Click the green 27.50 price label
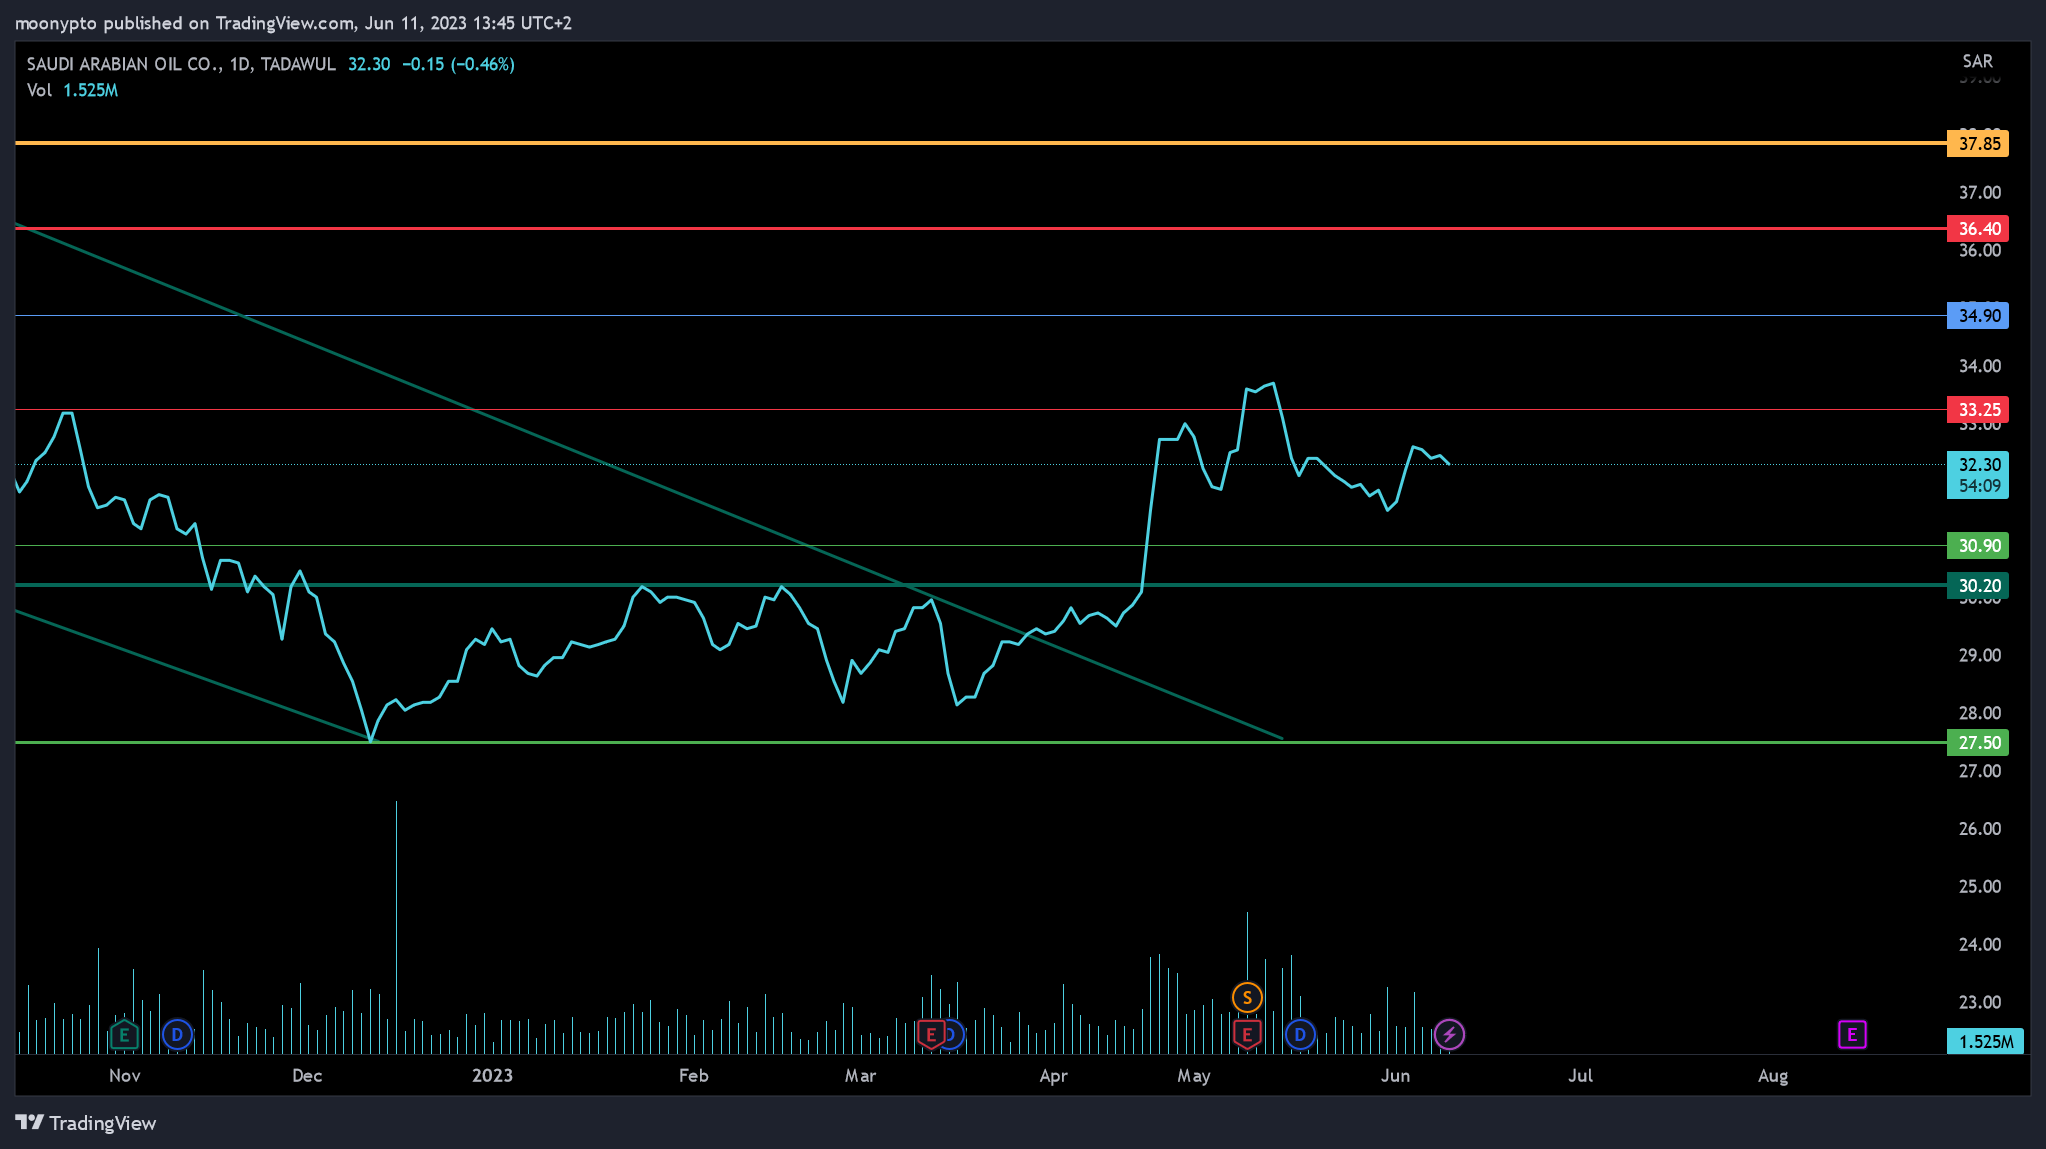The image size is (2046, 1149). tap(1978, 743)
